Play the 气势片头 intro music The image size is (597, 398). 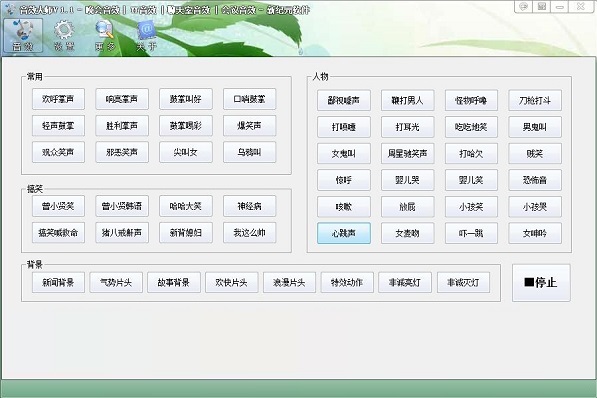[116, 283]
